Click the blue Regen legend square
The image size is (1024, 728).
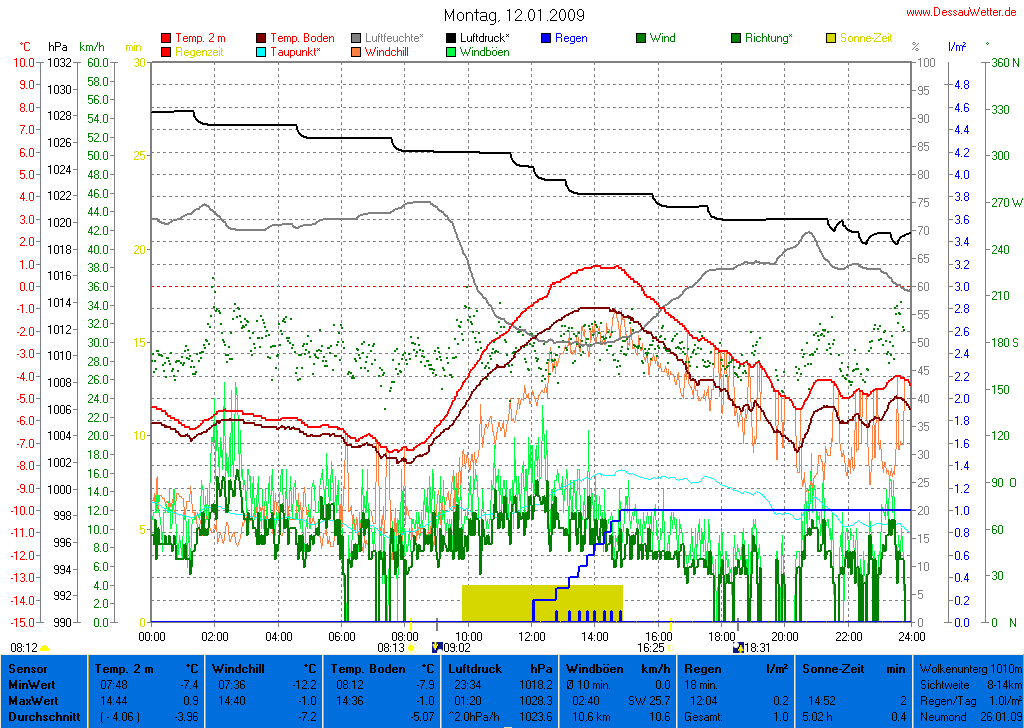[x=547, y=38]
